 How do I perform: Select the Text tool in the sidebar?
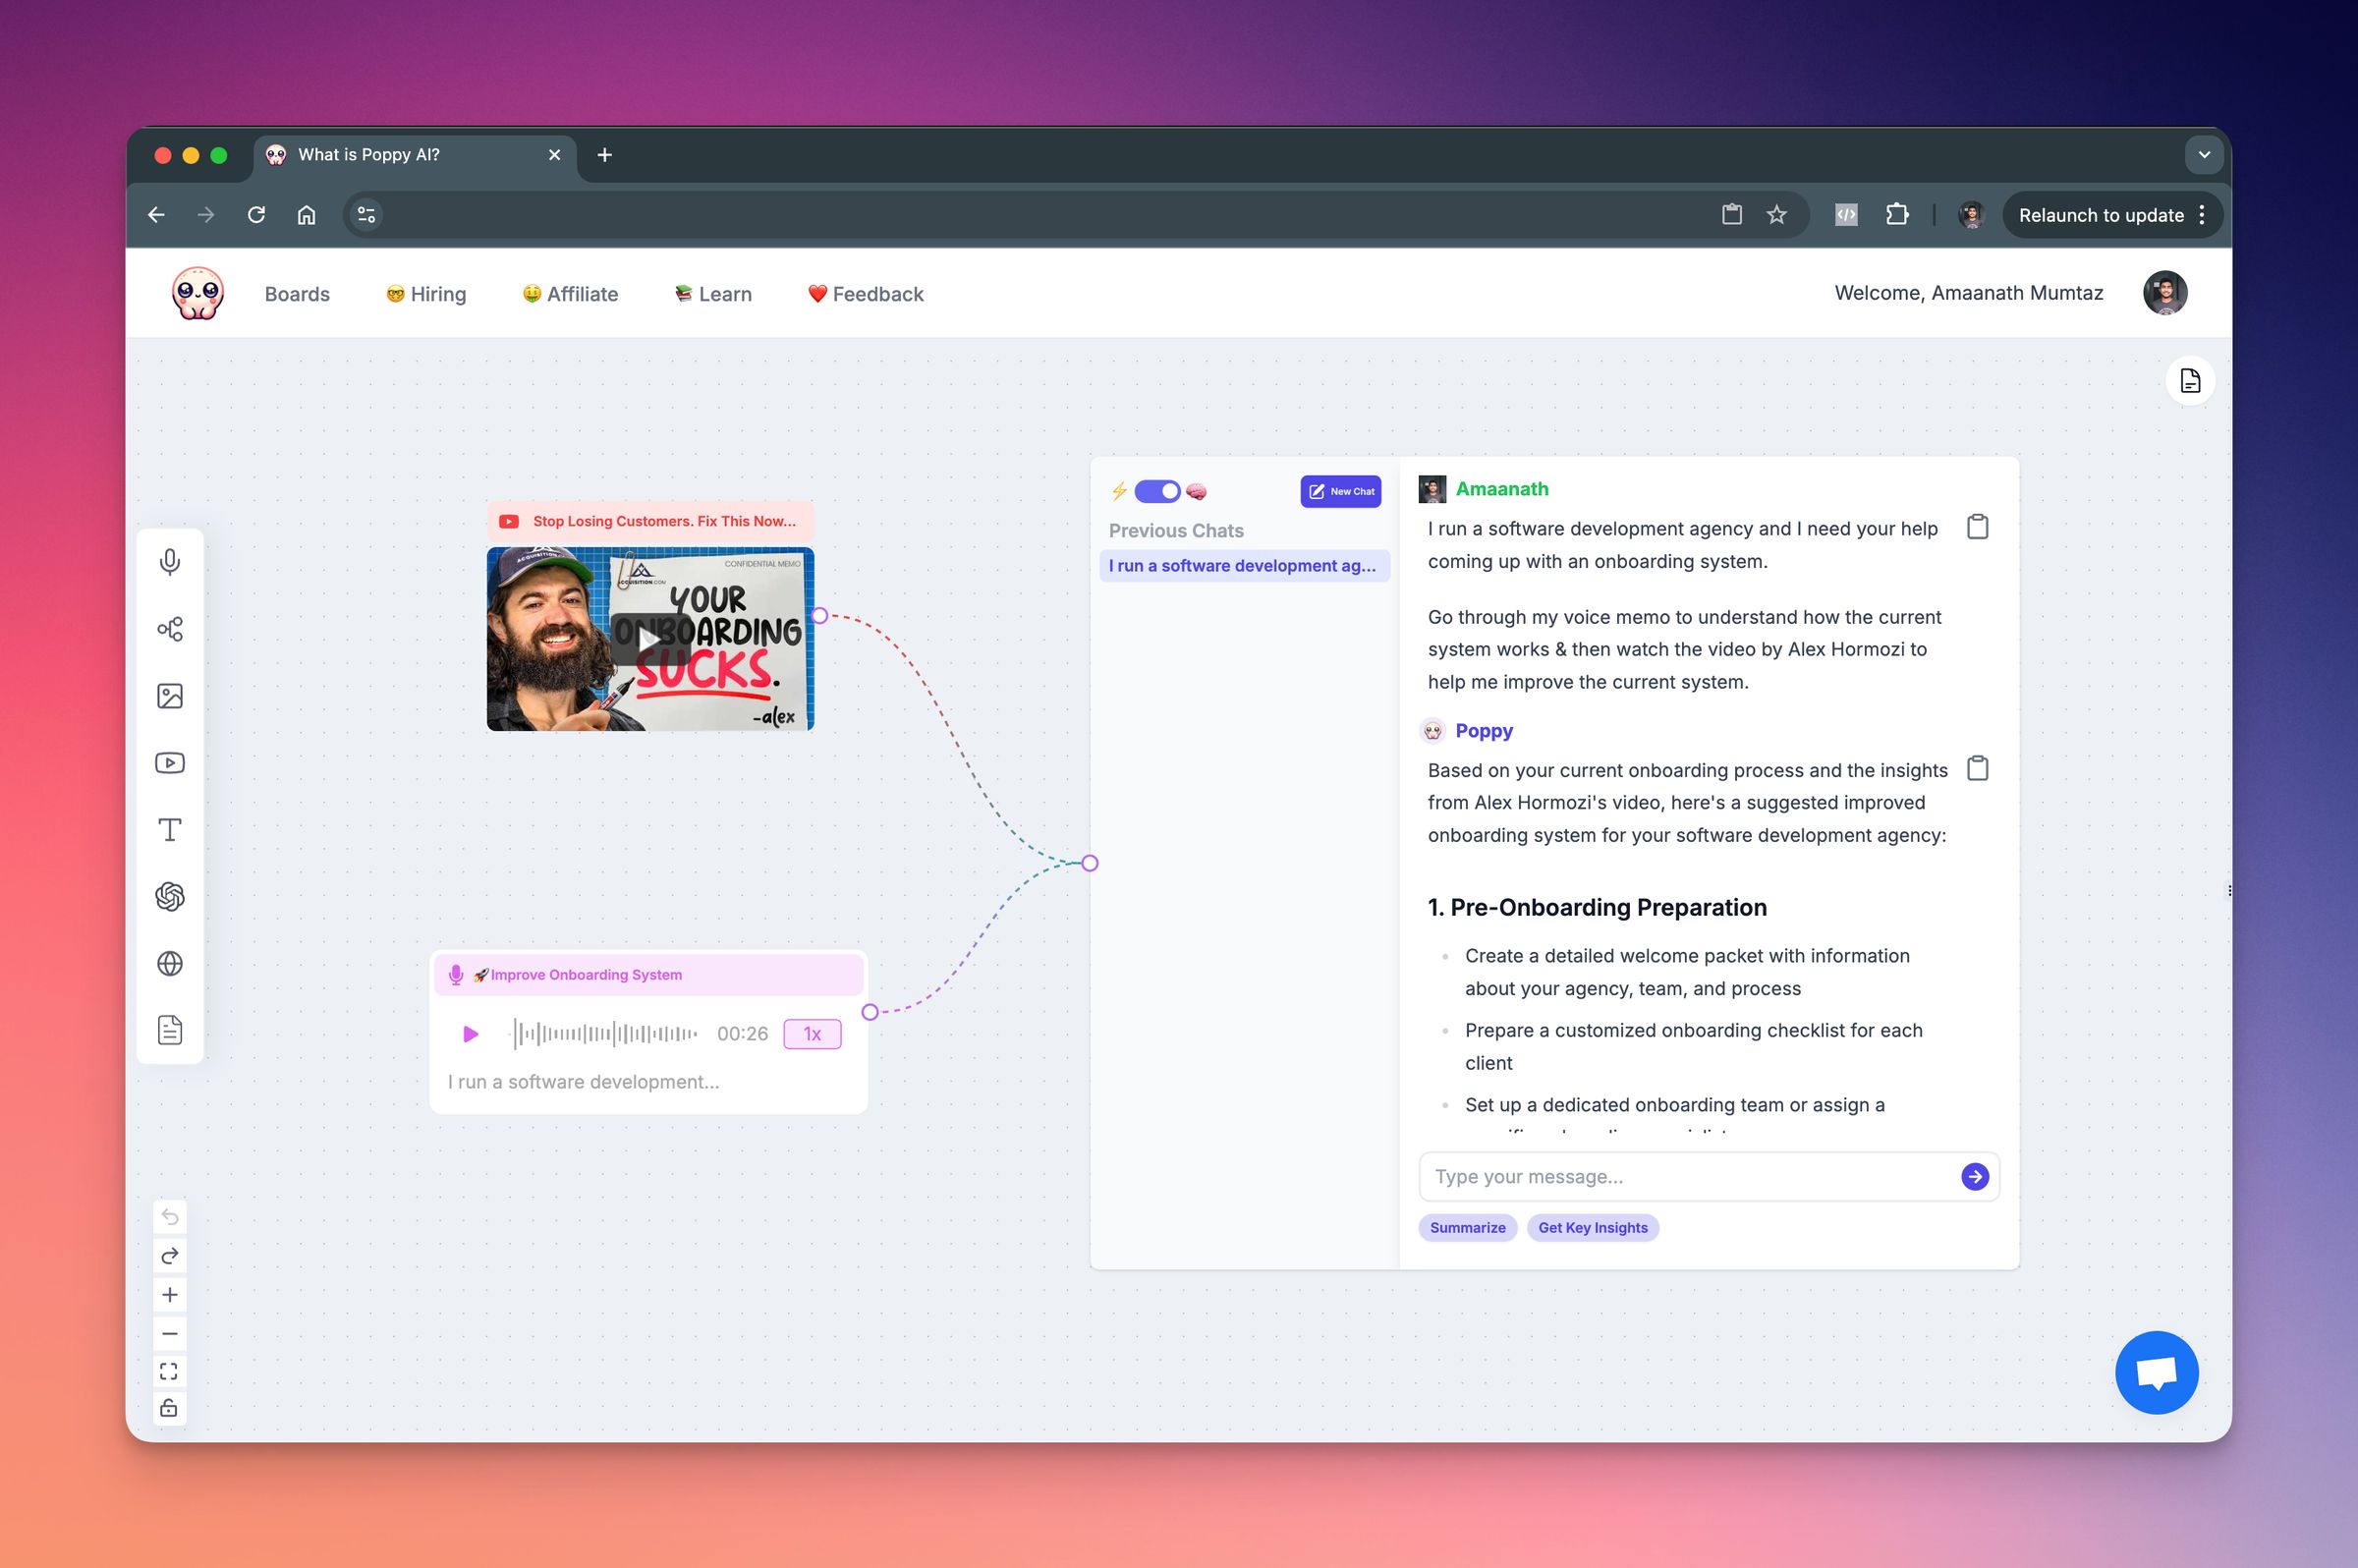(170, 828)
